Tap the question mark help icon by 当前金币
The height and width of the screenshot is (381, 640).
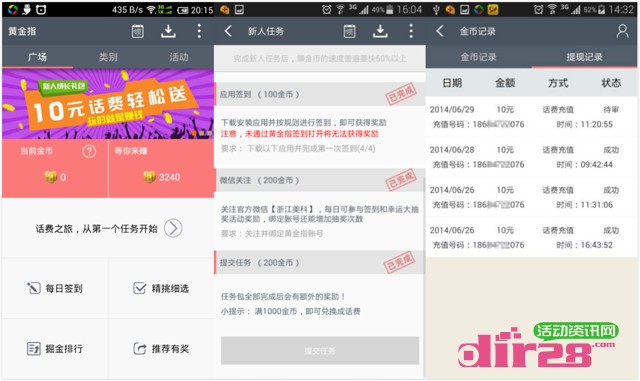pos(89,152)
